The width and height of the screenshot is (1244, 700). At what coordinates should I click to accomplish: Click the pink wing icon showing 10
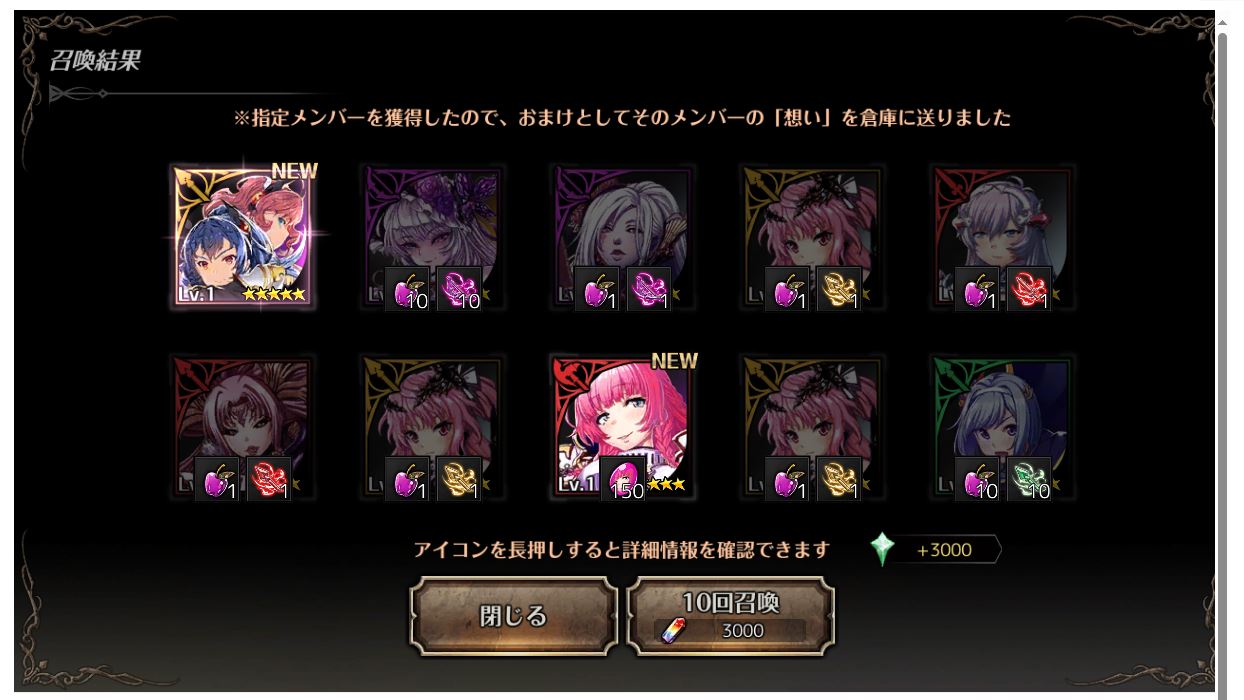point(459,289)
